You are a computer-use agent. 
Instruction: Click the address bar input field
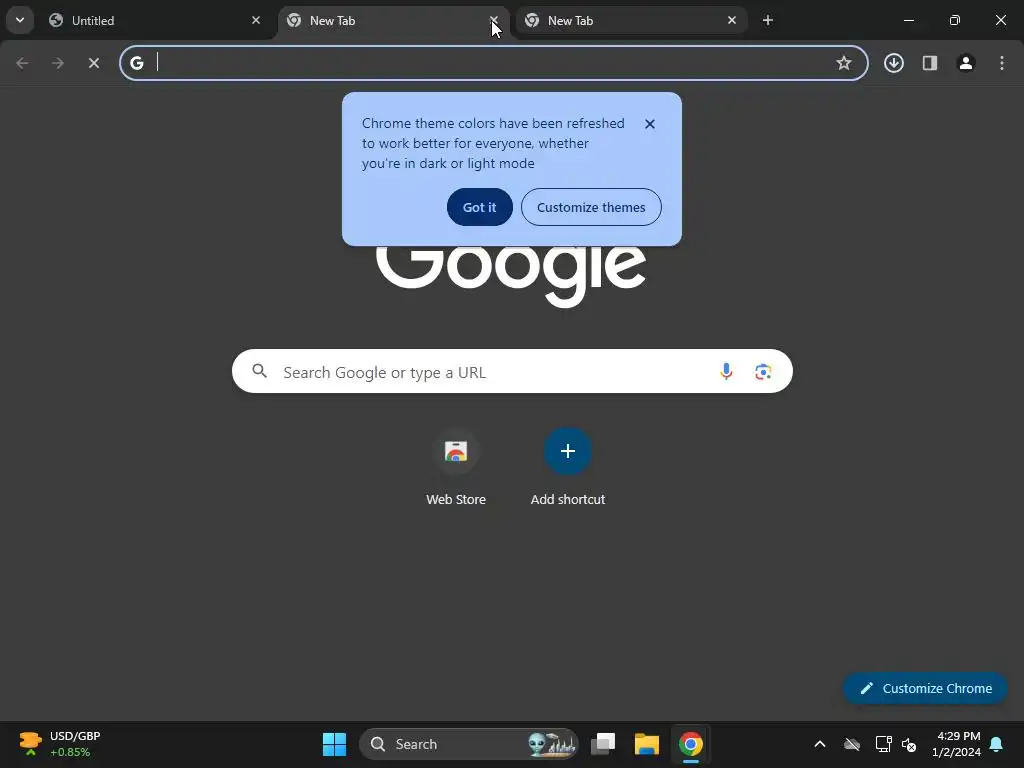pos(494,63)
